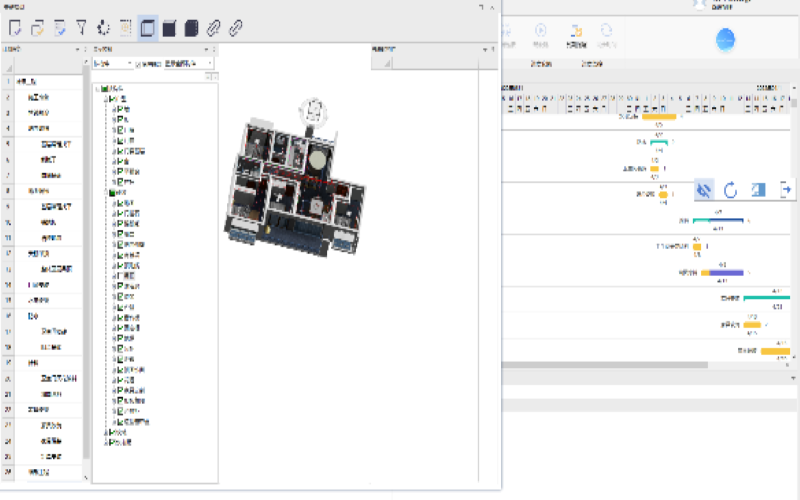Viewport: 800px width, 500px height.
Task: Open right properties panel header dropdown arrow
Action: point(485,49)
